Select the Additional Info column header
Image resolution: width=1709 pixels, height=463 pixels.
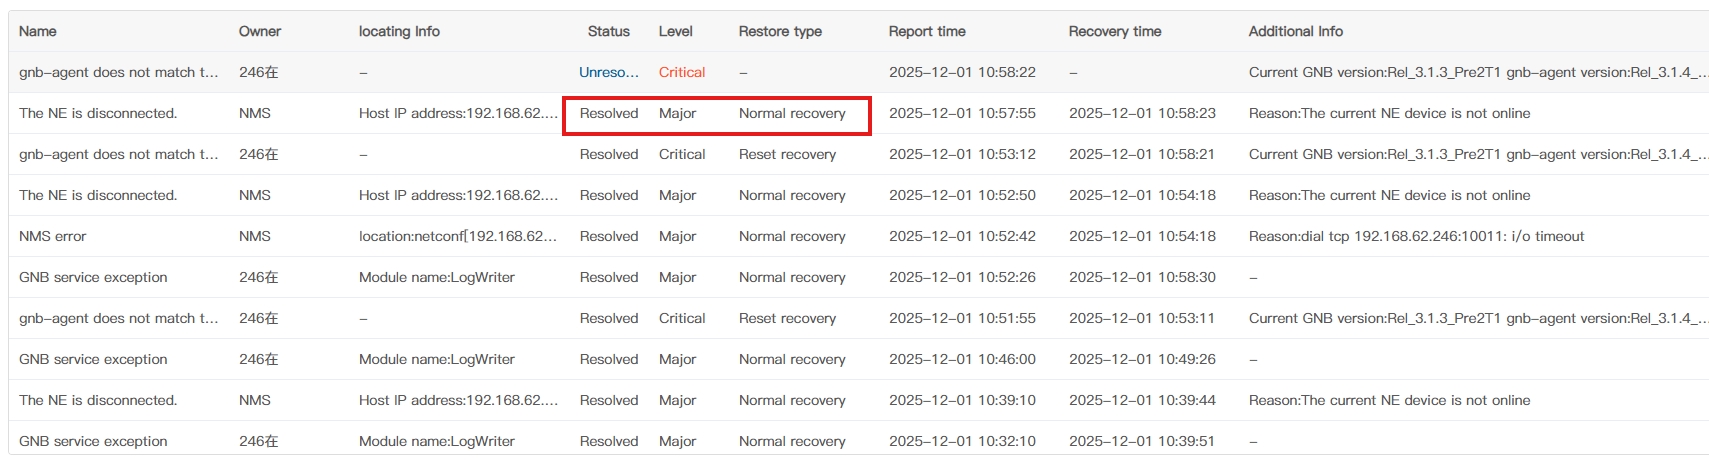1295,31
